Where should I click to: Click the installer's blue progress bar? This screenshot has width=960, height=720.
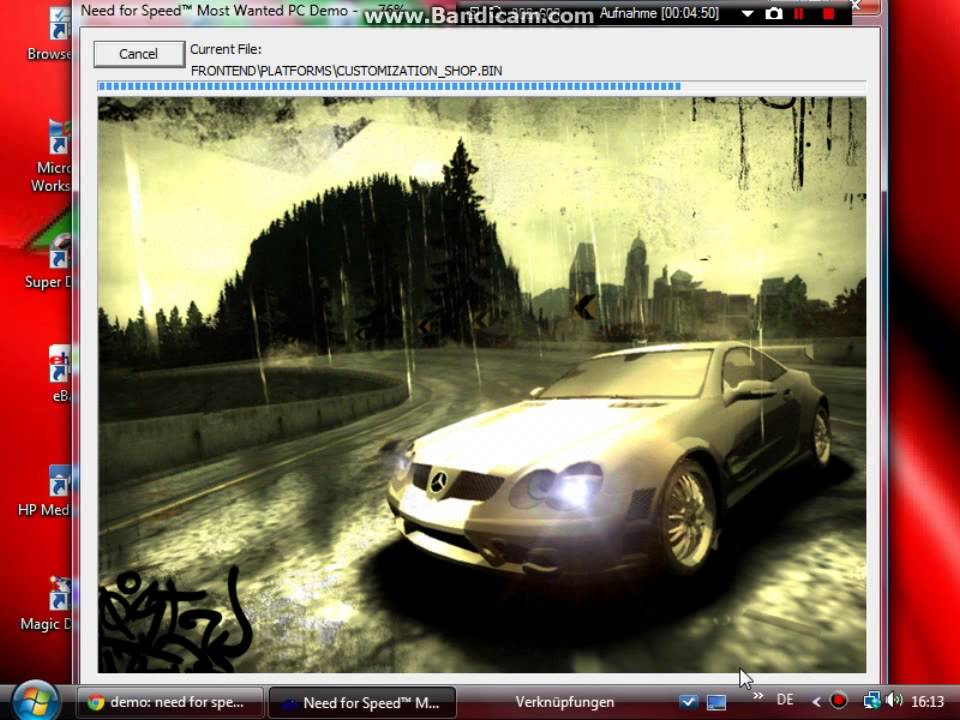(x=482, y=86)
